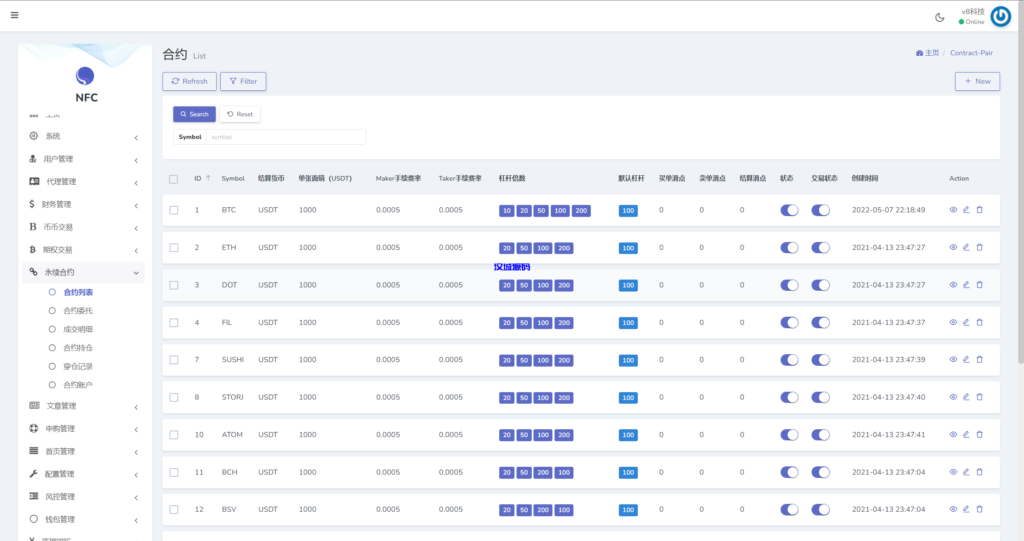
Task: Click the edit pencil icon for ETH row
Action: click(x=966, y=247)
